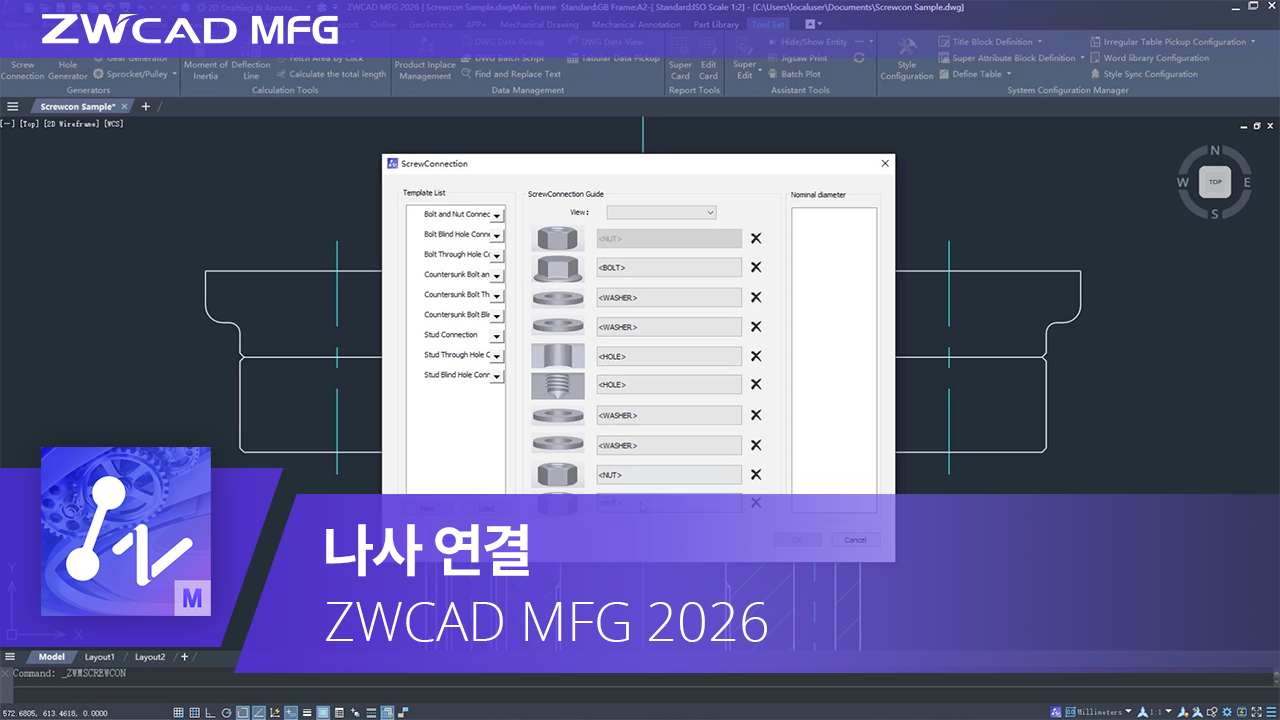Click Calculate the total length tool
1280x720 pixels.
[330, 74]
